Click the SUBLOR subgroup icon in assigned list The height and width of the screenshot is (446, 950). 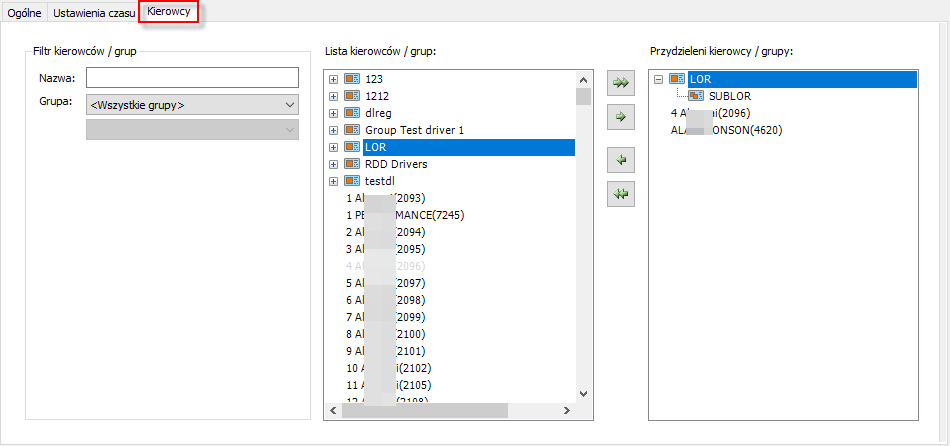pos(696,96)
